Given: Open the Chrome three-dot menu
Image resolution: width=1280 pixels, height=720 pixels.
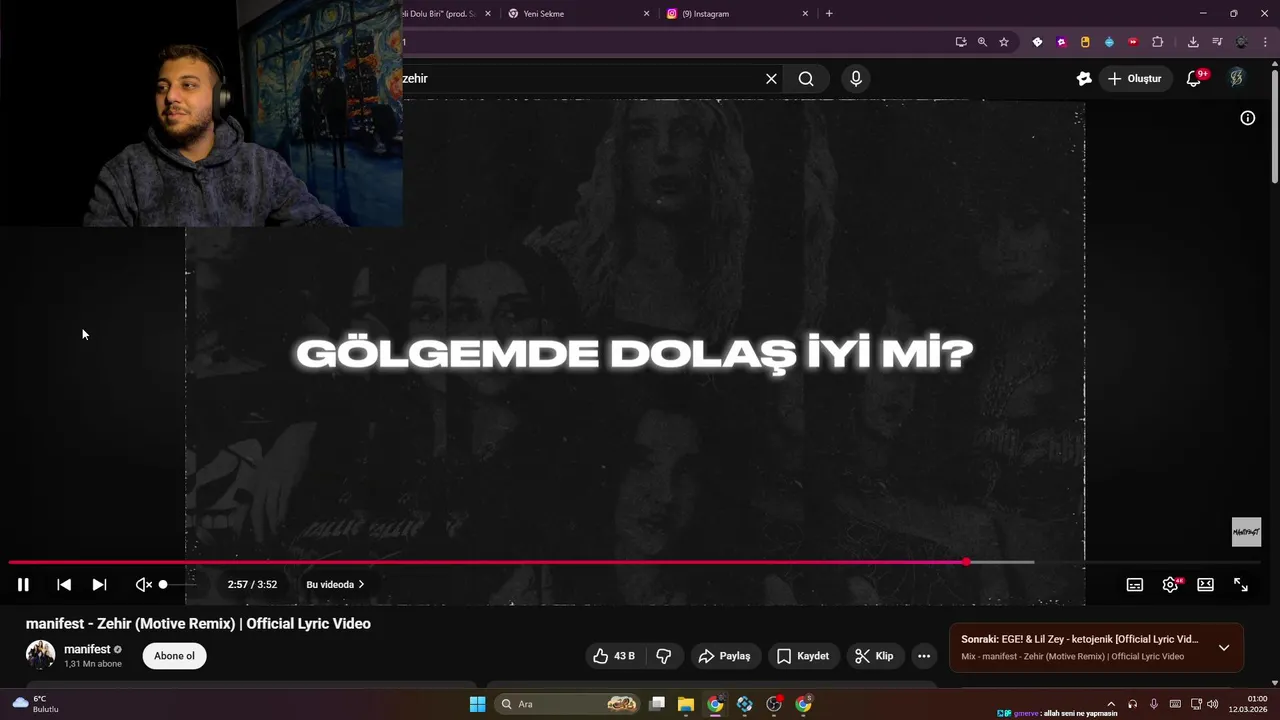Looking at the screenshot, I should tap(1265, 42).
